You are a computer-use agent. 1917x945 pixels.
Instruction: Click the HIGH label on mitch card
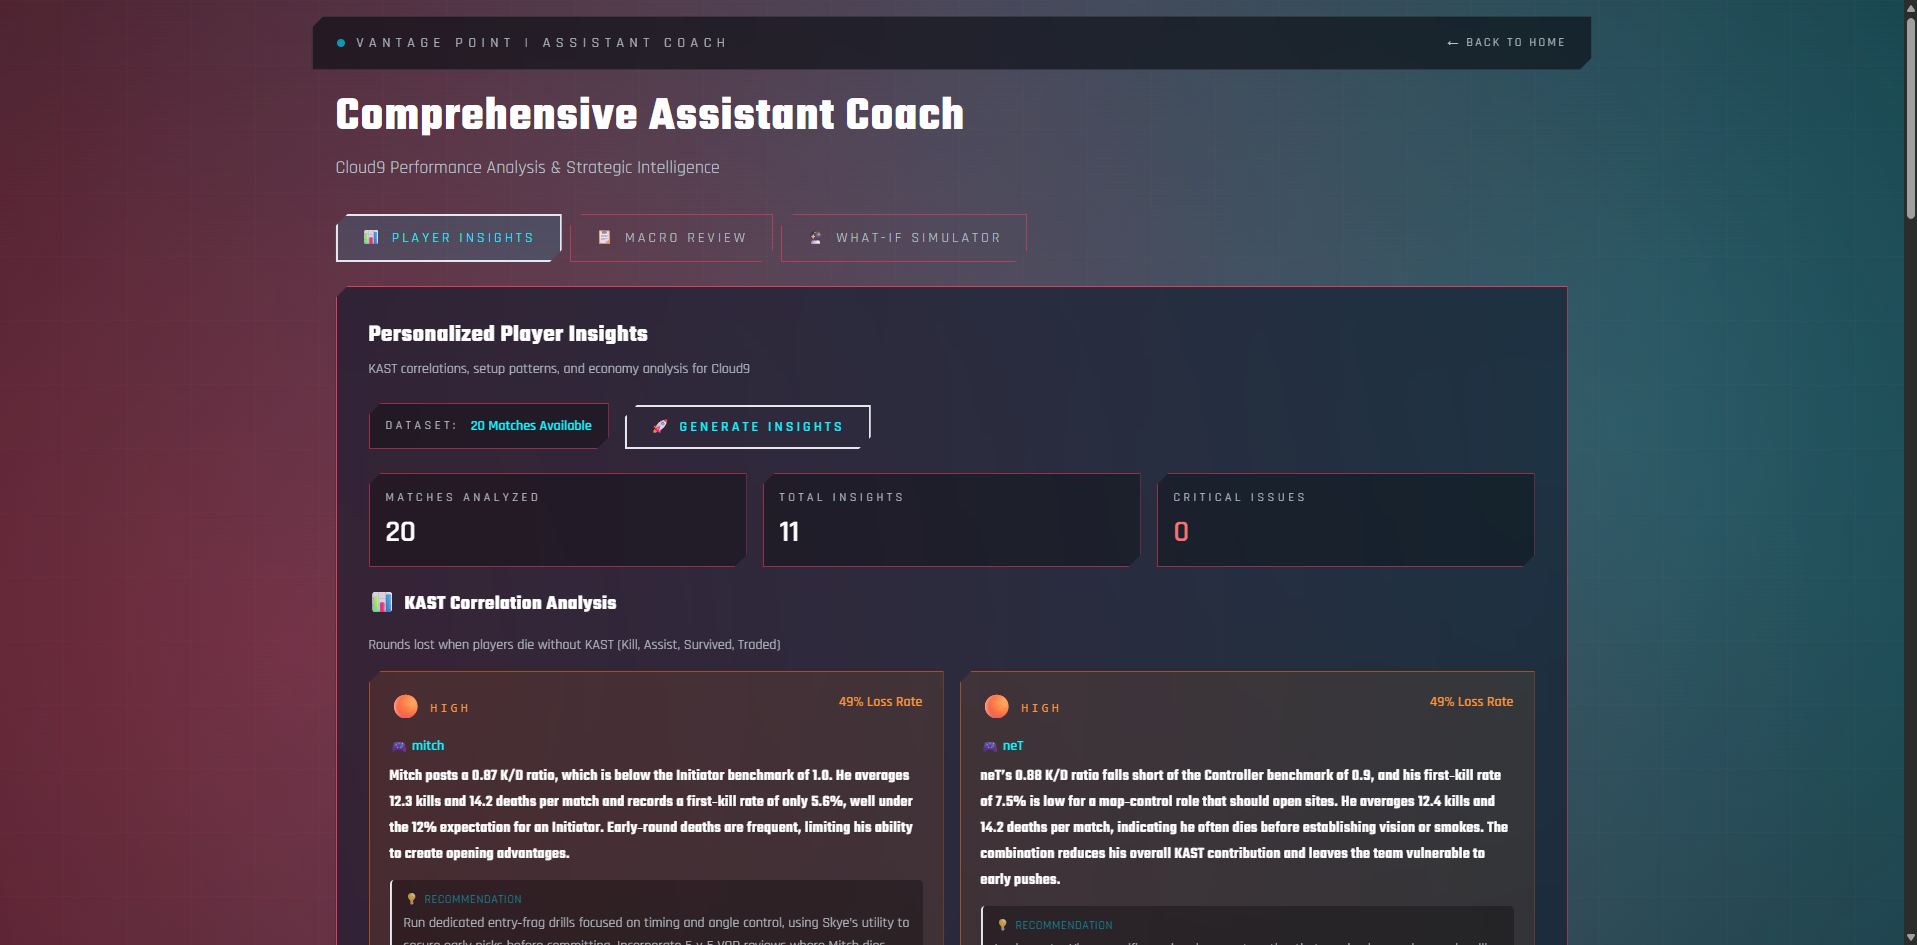click(x=450, y=708)
